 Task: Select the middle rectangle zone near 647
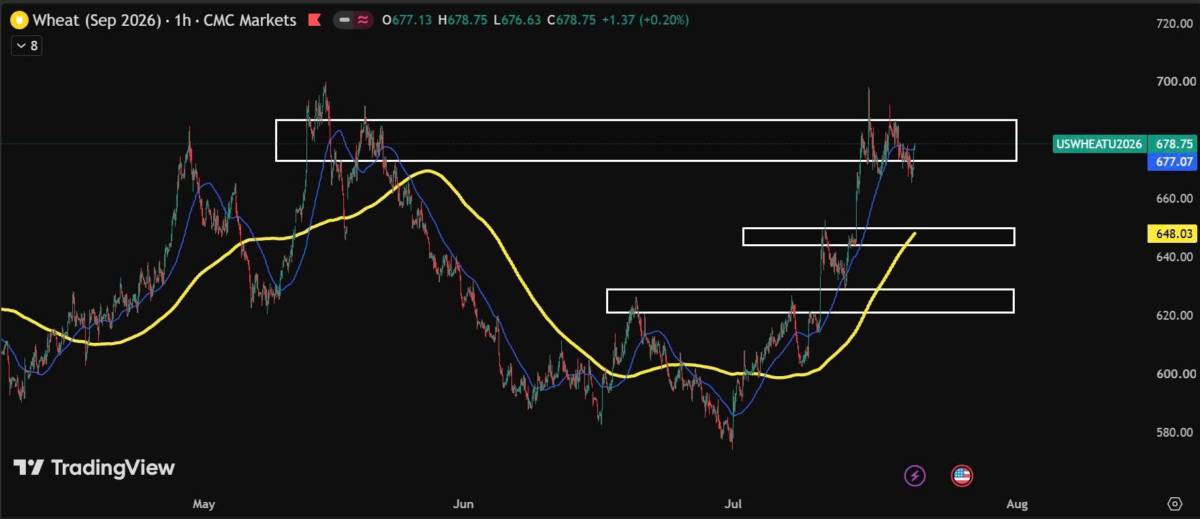click(x=879, y=236)
